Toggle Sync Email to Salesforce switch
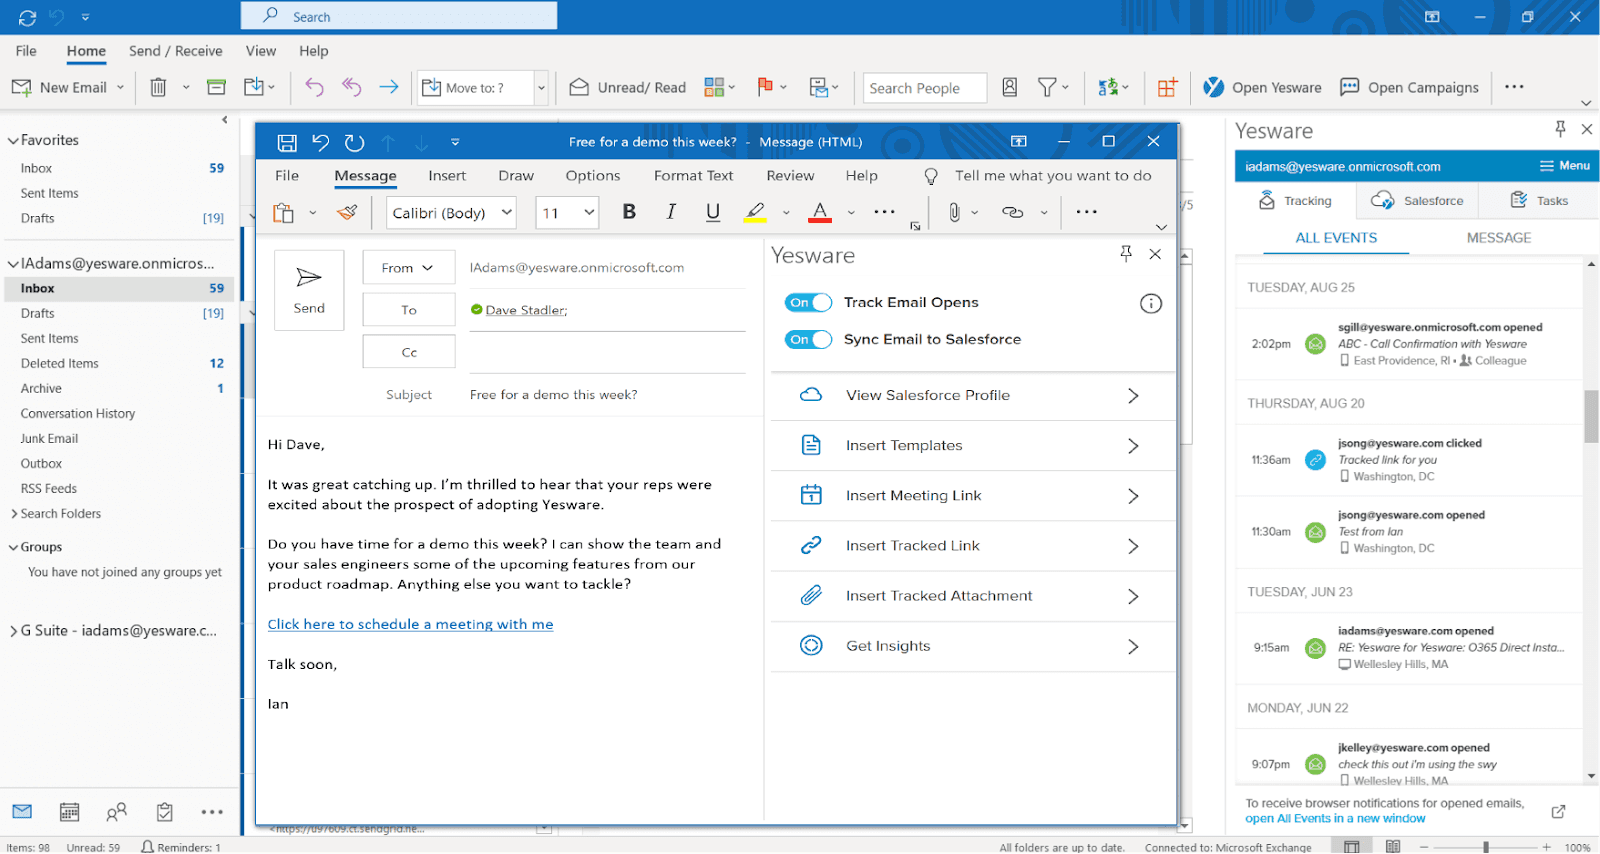1600x854 pixels. 808,340
